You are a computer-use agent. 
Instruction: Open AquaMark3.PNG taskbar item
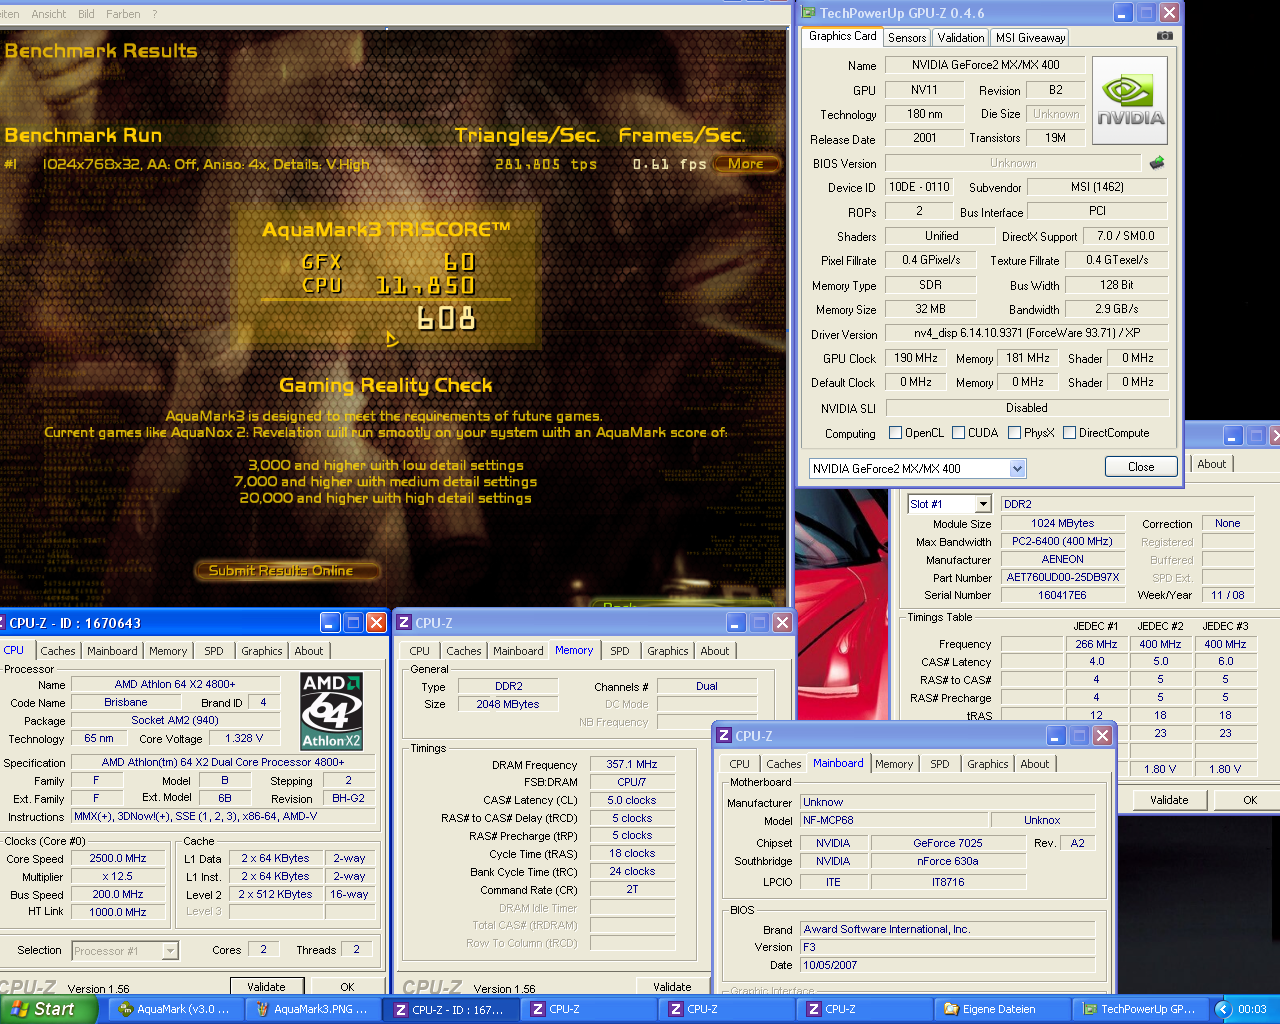(313, 1009)
